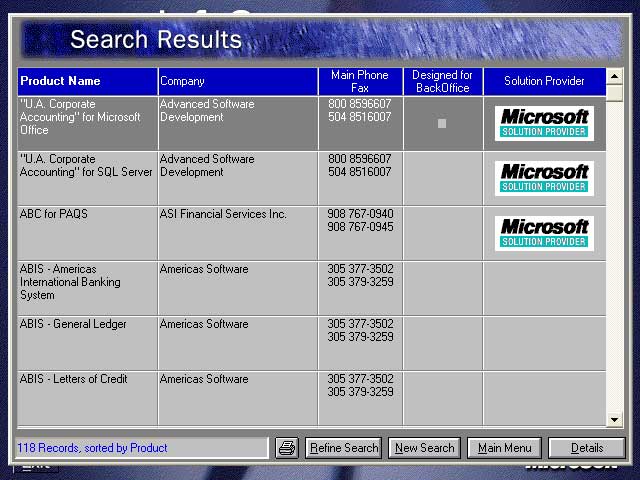Click Americas Software in International Banking row

pyautogui.click(x=238, y=289)
